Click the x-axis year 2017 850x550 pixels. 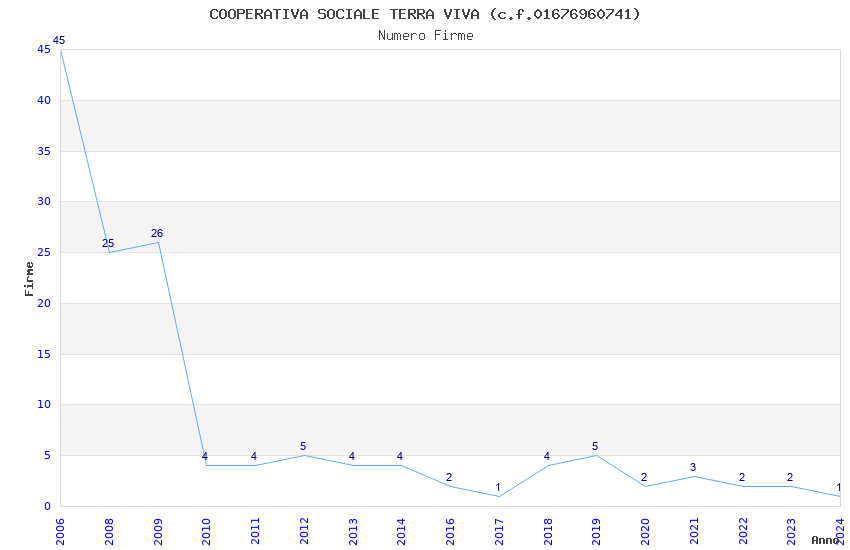[499, 531]
